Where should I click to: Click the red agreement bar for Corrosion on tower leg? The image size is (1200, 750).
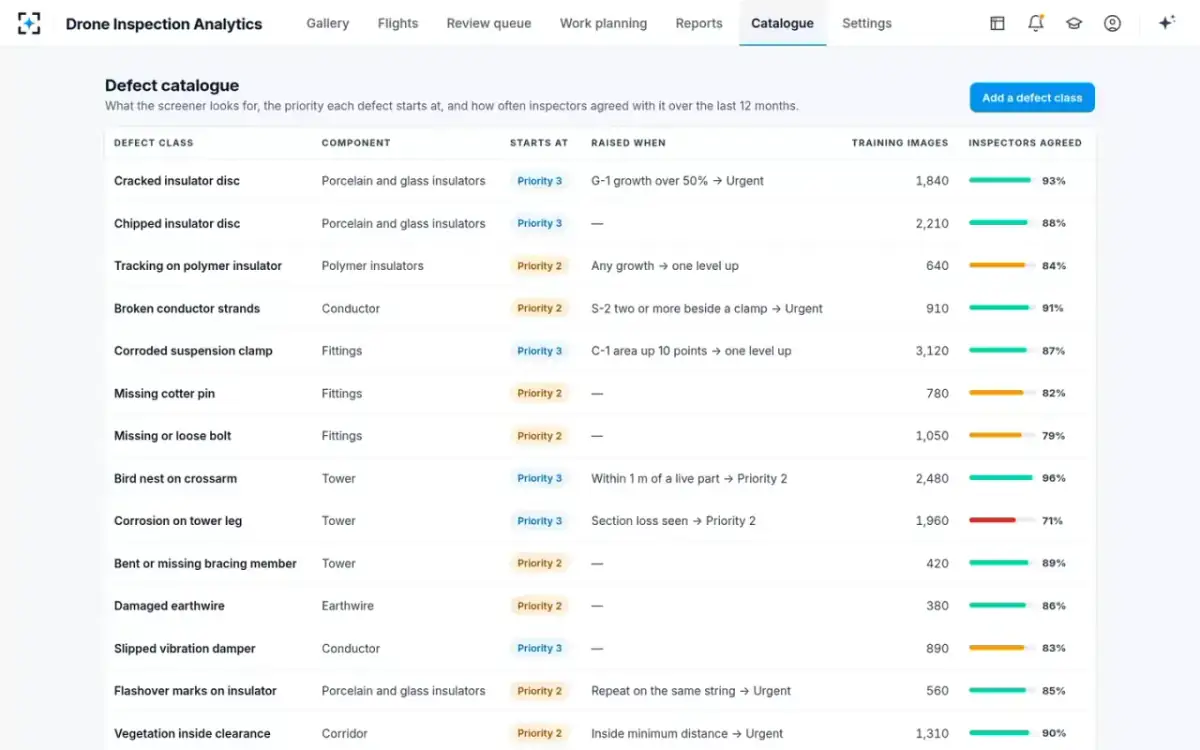tap(1001, 521)
